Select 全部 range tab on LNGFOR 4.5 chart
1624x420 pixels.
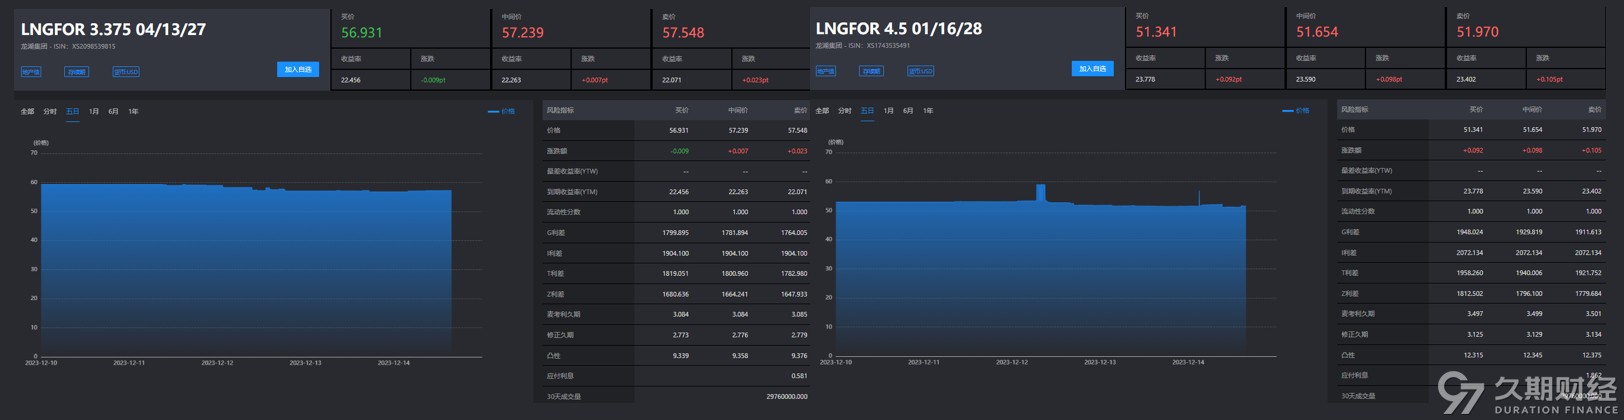(822, 111)
